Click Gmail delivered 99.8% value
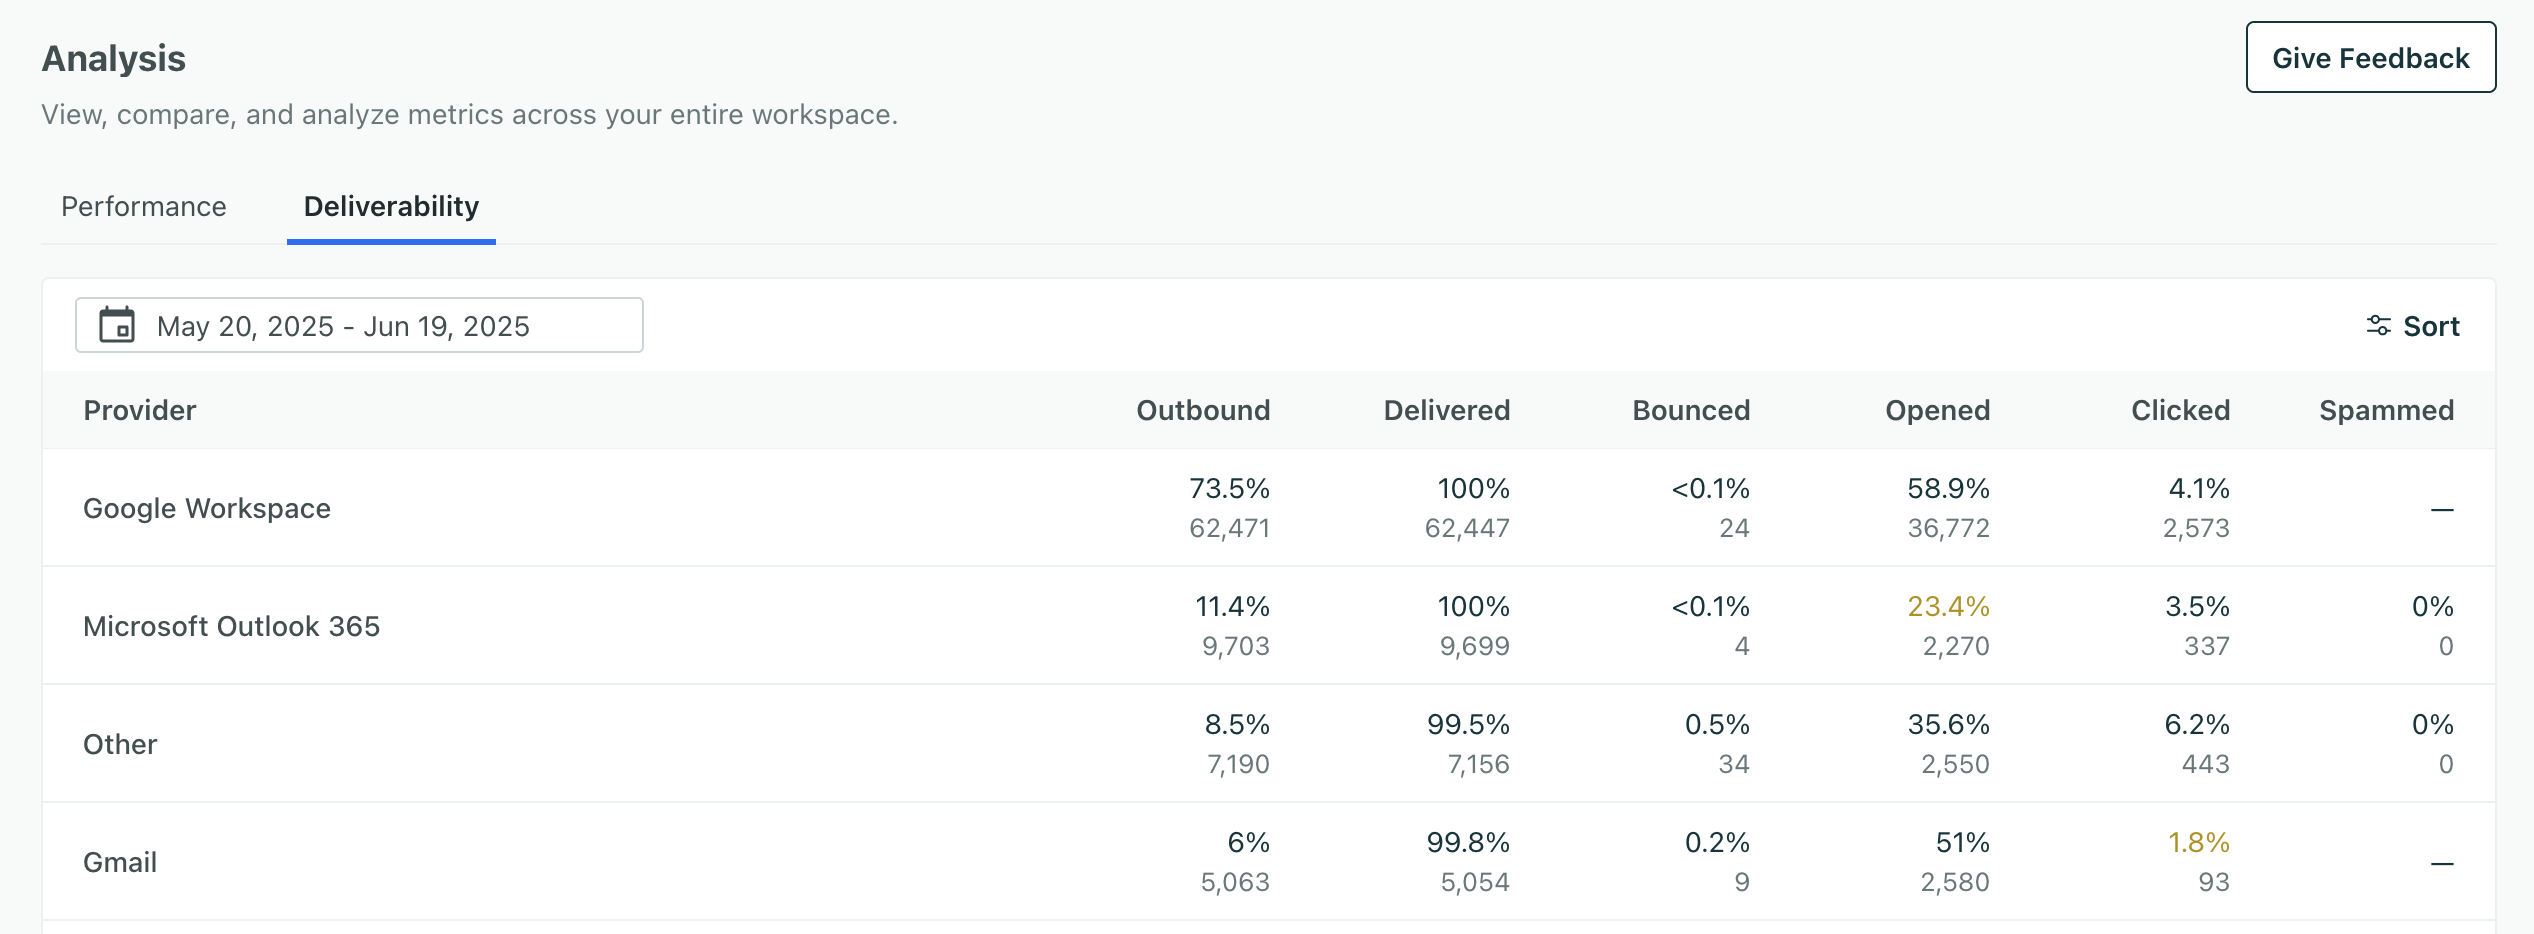2534x934 pixels. pos(1468,842)
